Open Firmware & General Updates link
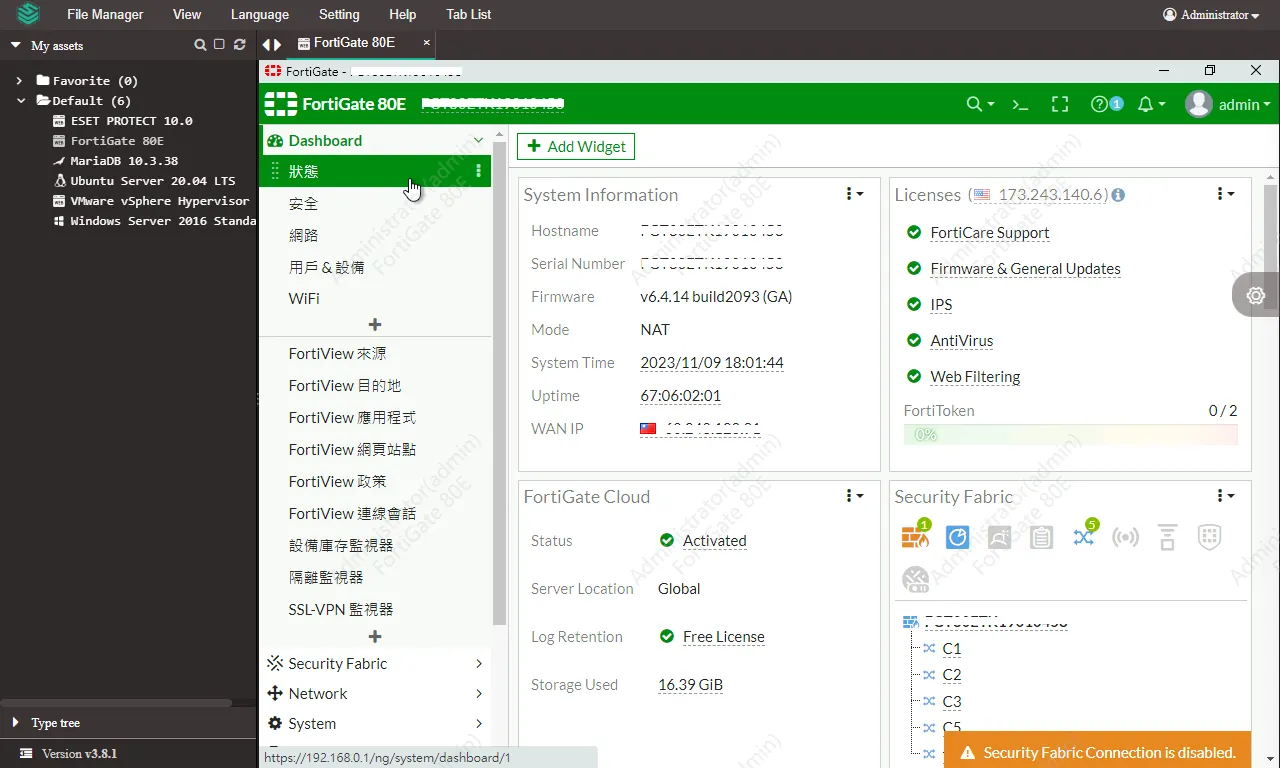 pyautogui.click(x=1025, y=269)
